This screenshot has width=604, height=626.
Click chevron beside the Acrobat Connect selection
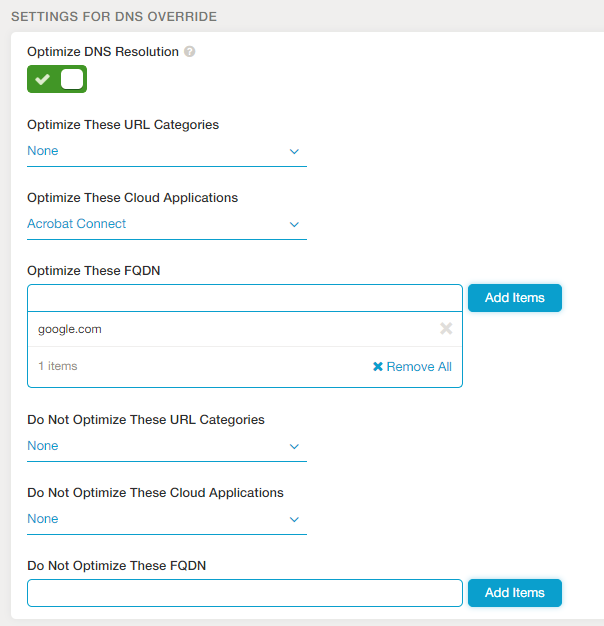[294, 224]
